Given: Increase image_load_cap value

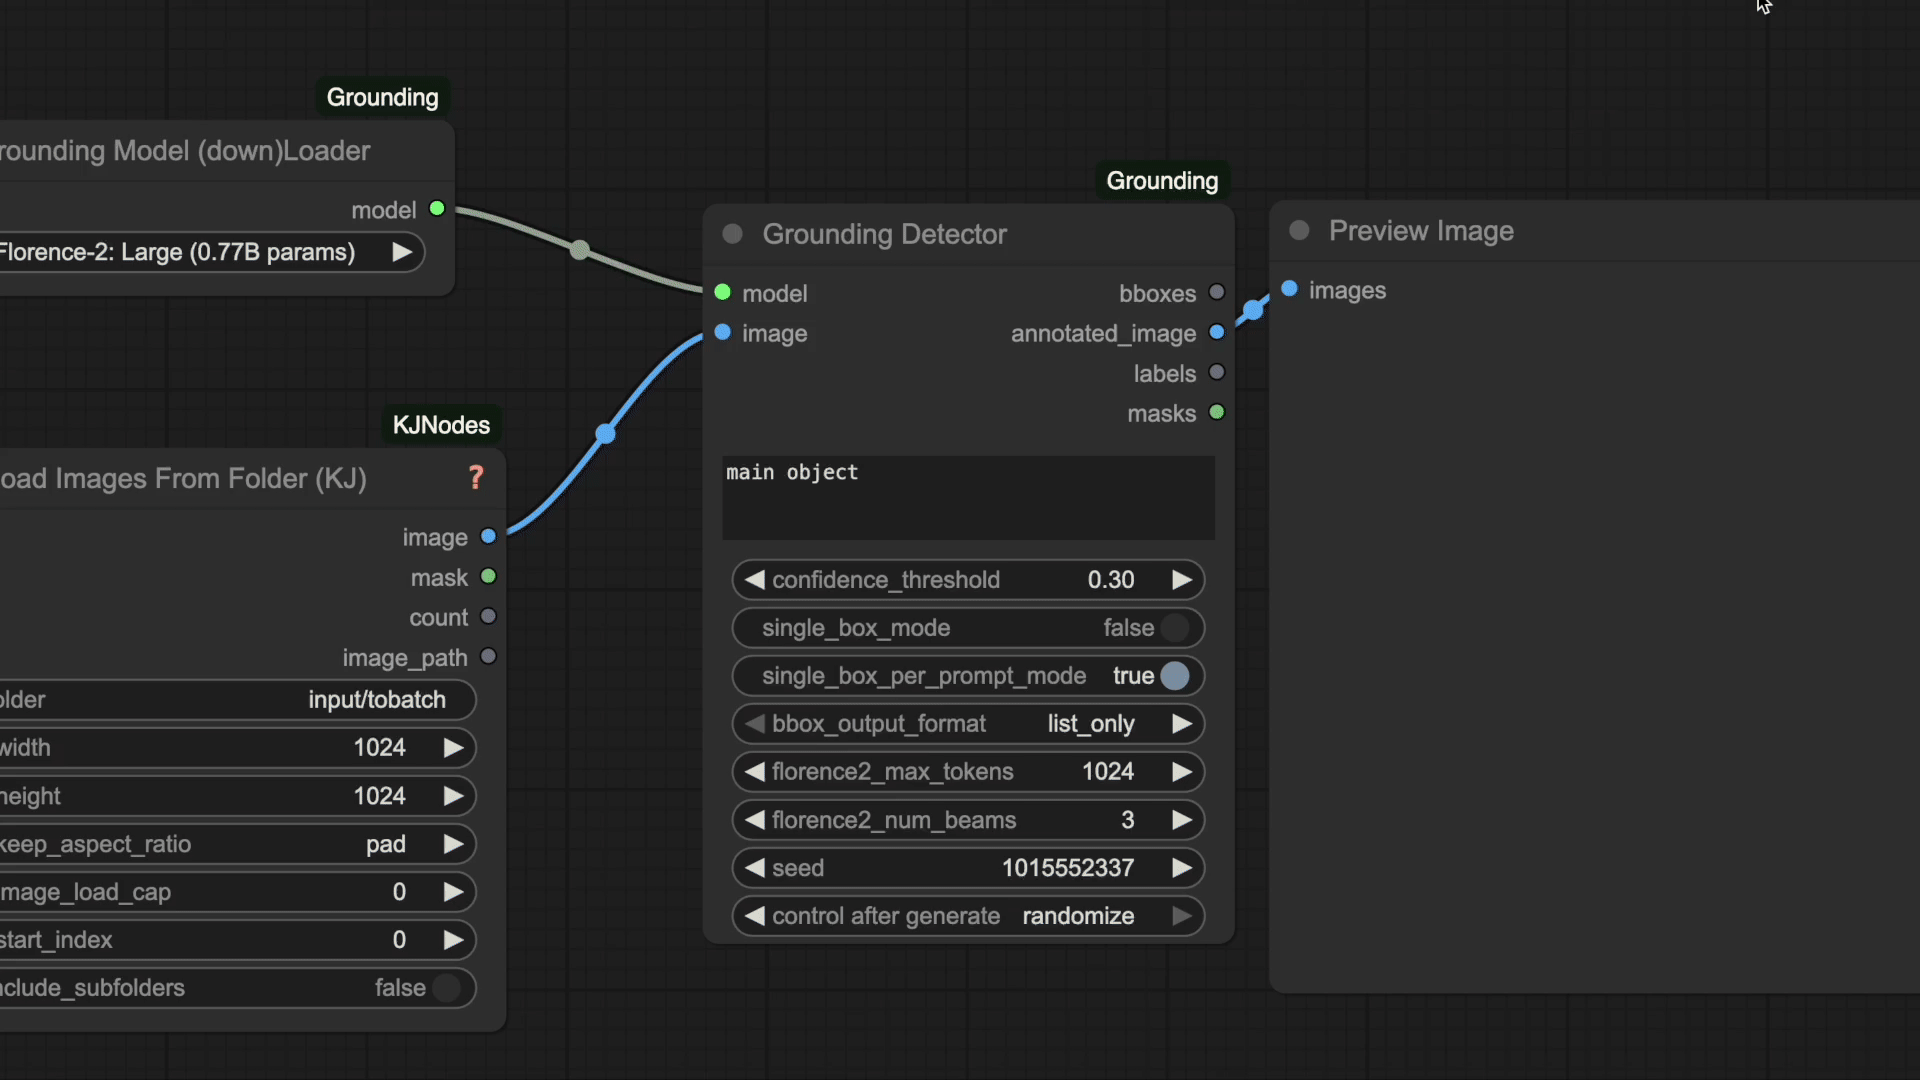Looking at the screenshot, I should coord(453,892).
